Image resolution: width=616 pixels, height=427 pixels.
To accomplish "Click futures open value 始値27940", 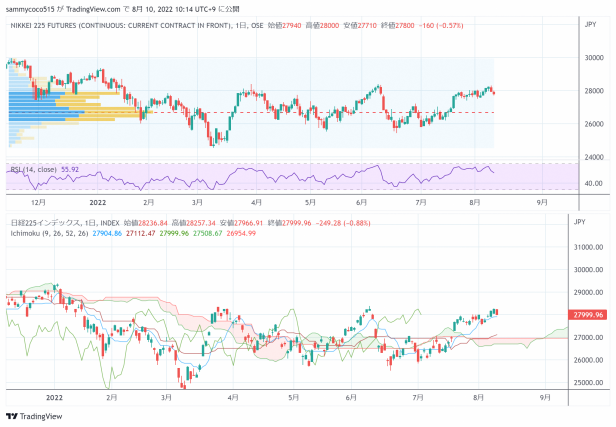I will tap(284, 26).
